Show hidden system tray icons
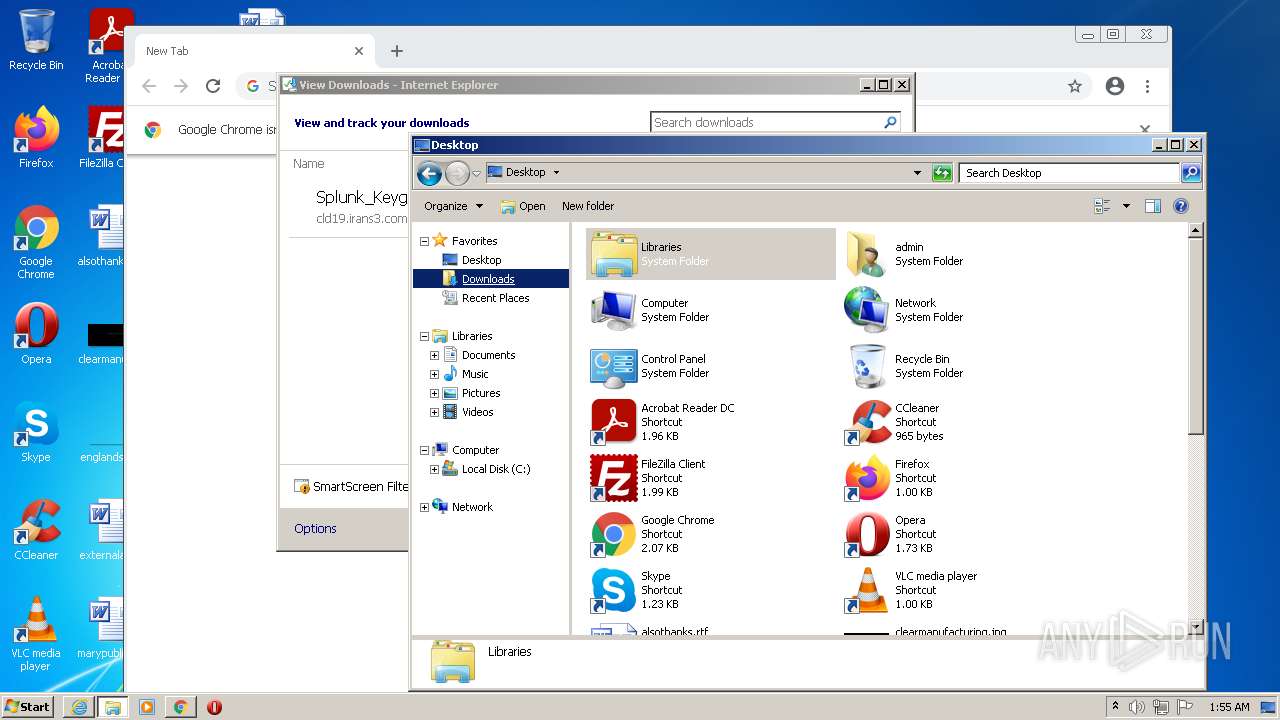 click(1115, 707)
